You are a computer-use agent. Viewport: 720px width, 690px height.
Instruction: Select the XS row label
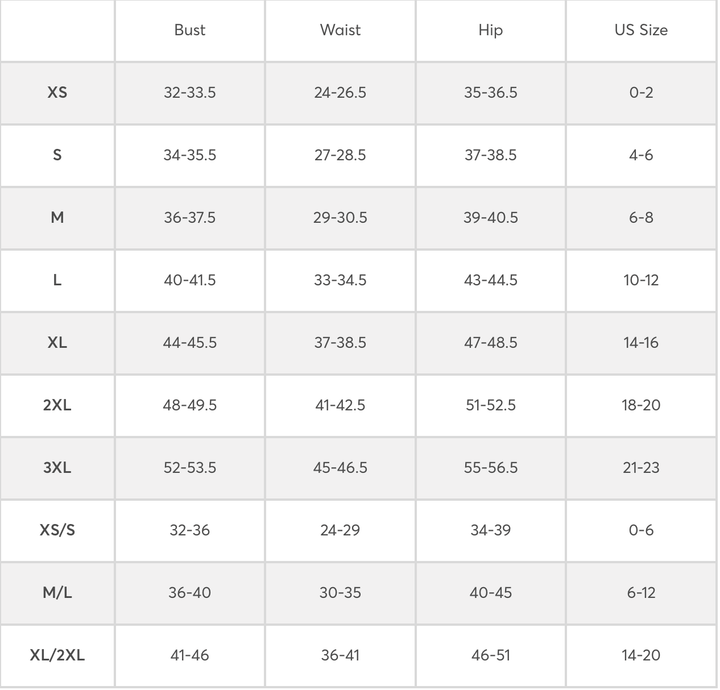(57, 92)
